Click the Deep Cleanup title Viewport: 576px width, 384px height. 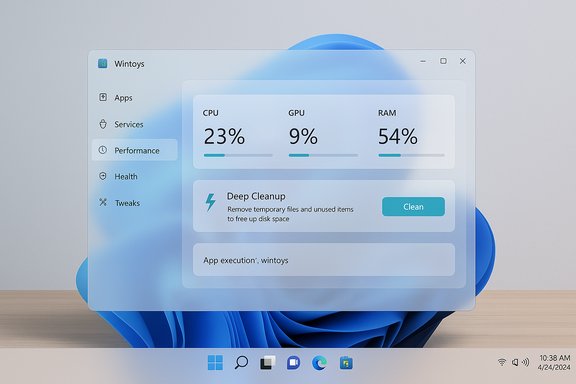click(256, 196)
